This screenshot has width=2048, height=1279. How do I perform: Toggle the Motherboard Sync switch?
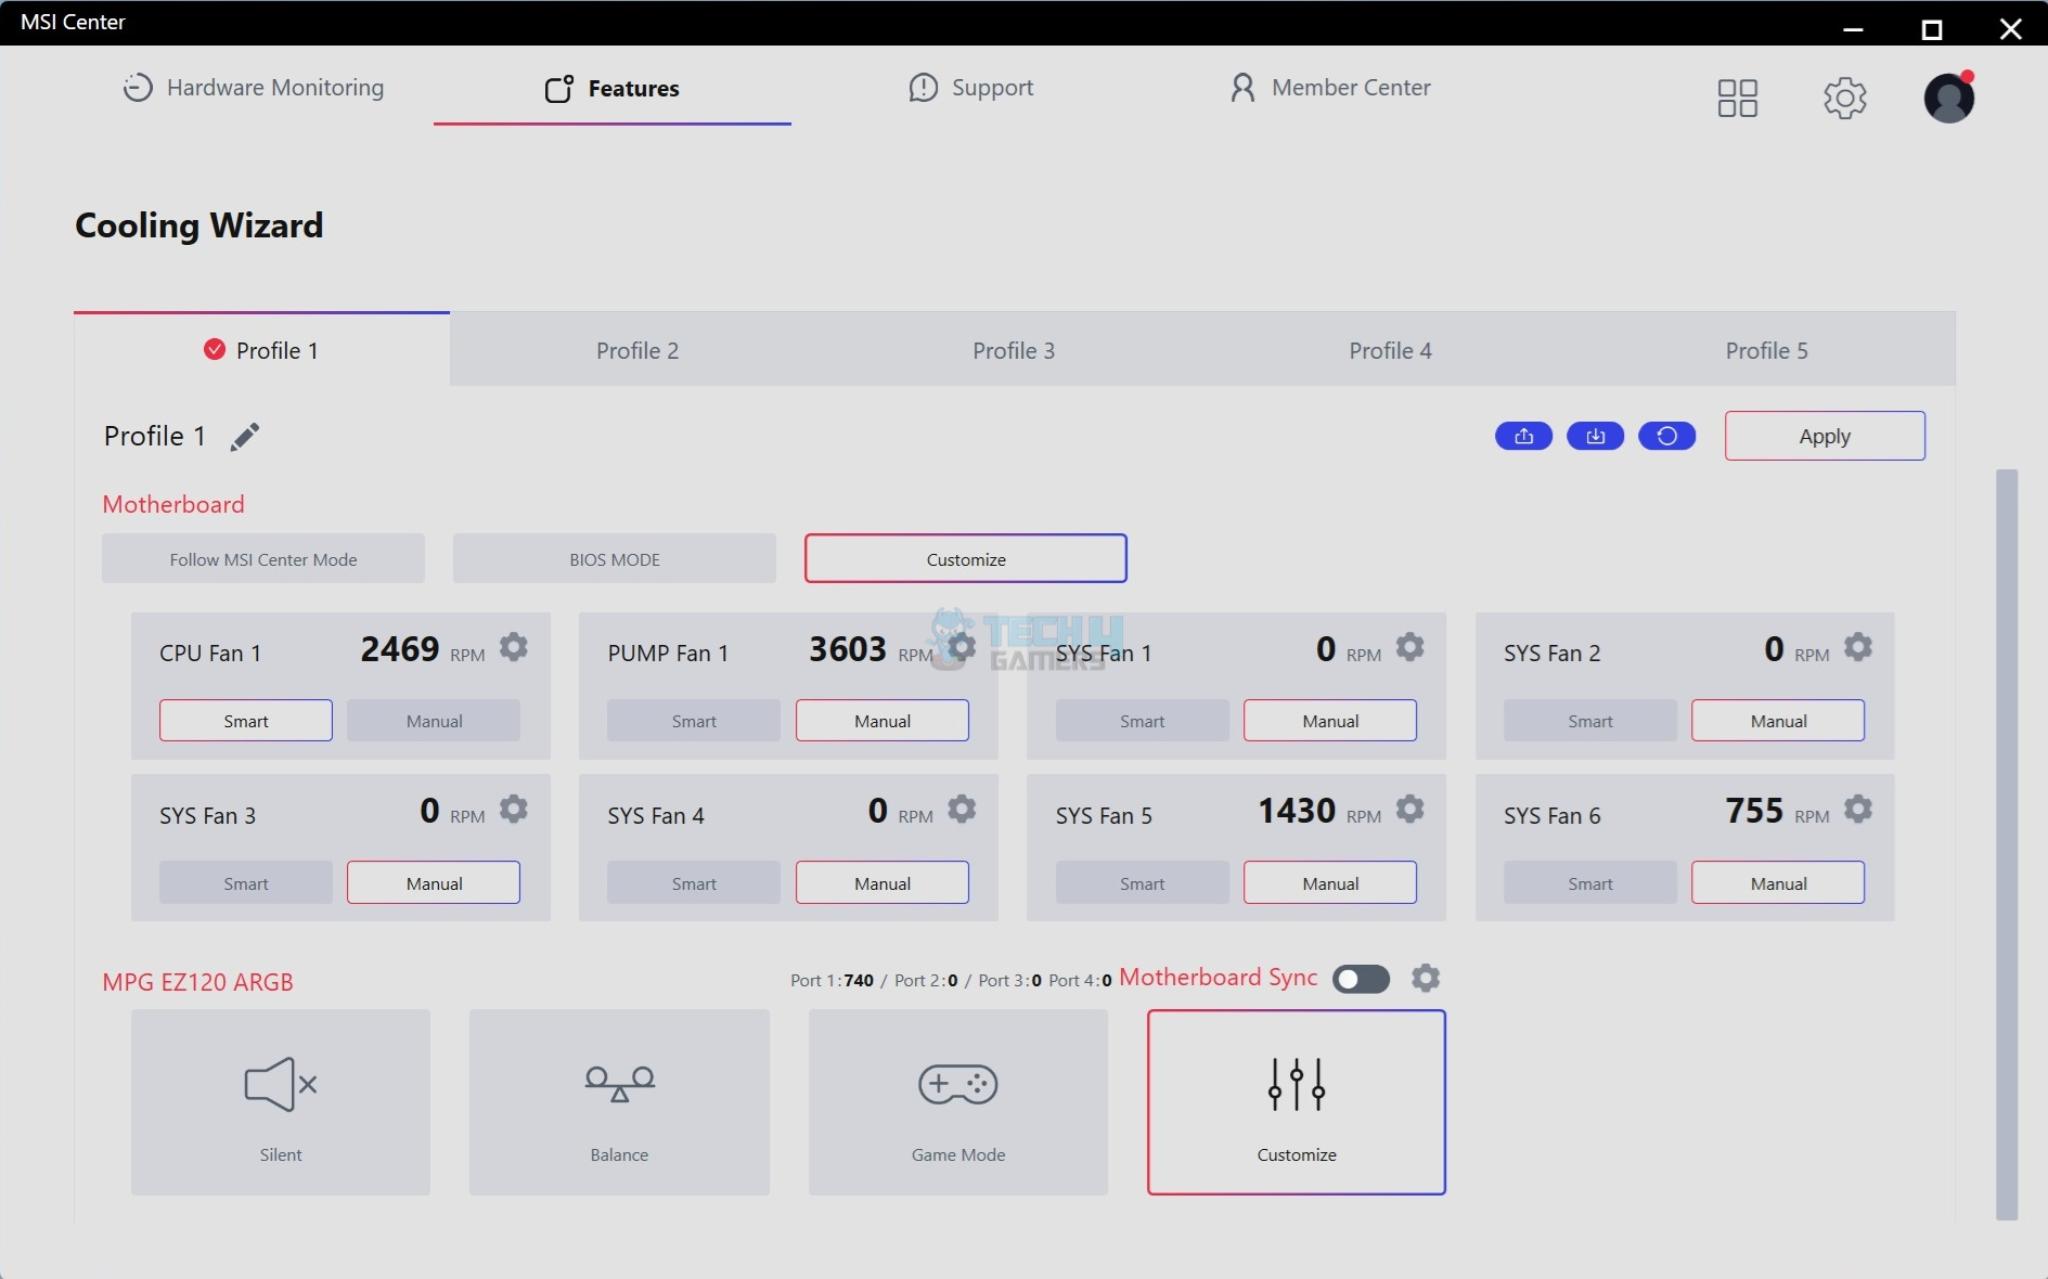click(x=1360, y=979)
